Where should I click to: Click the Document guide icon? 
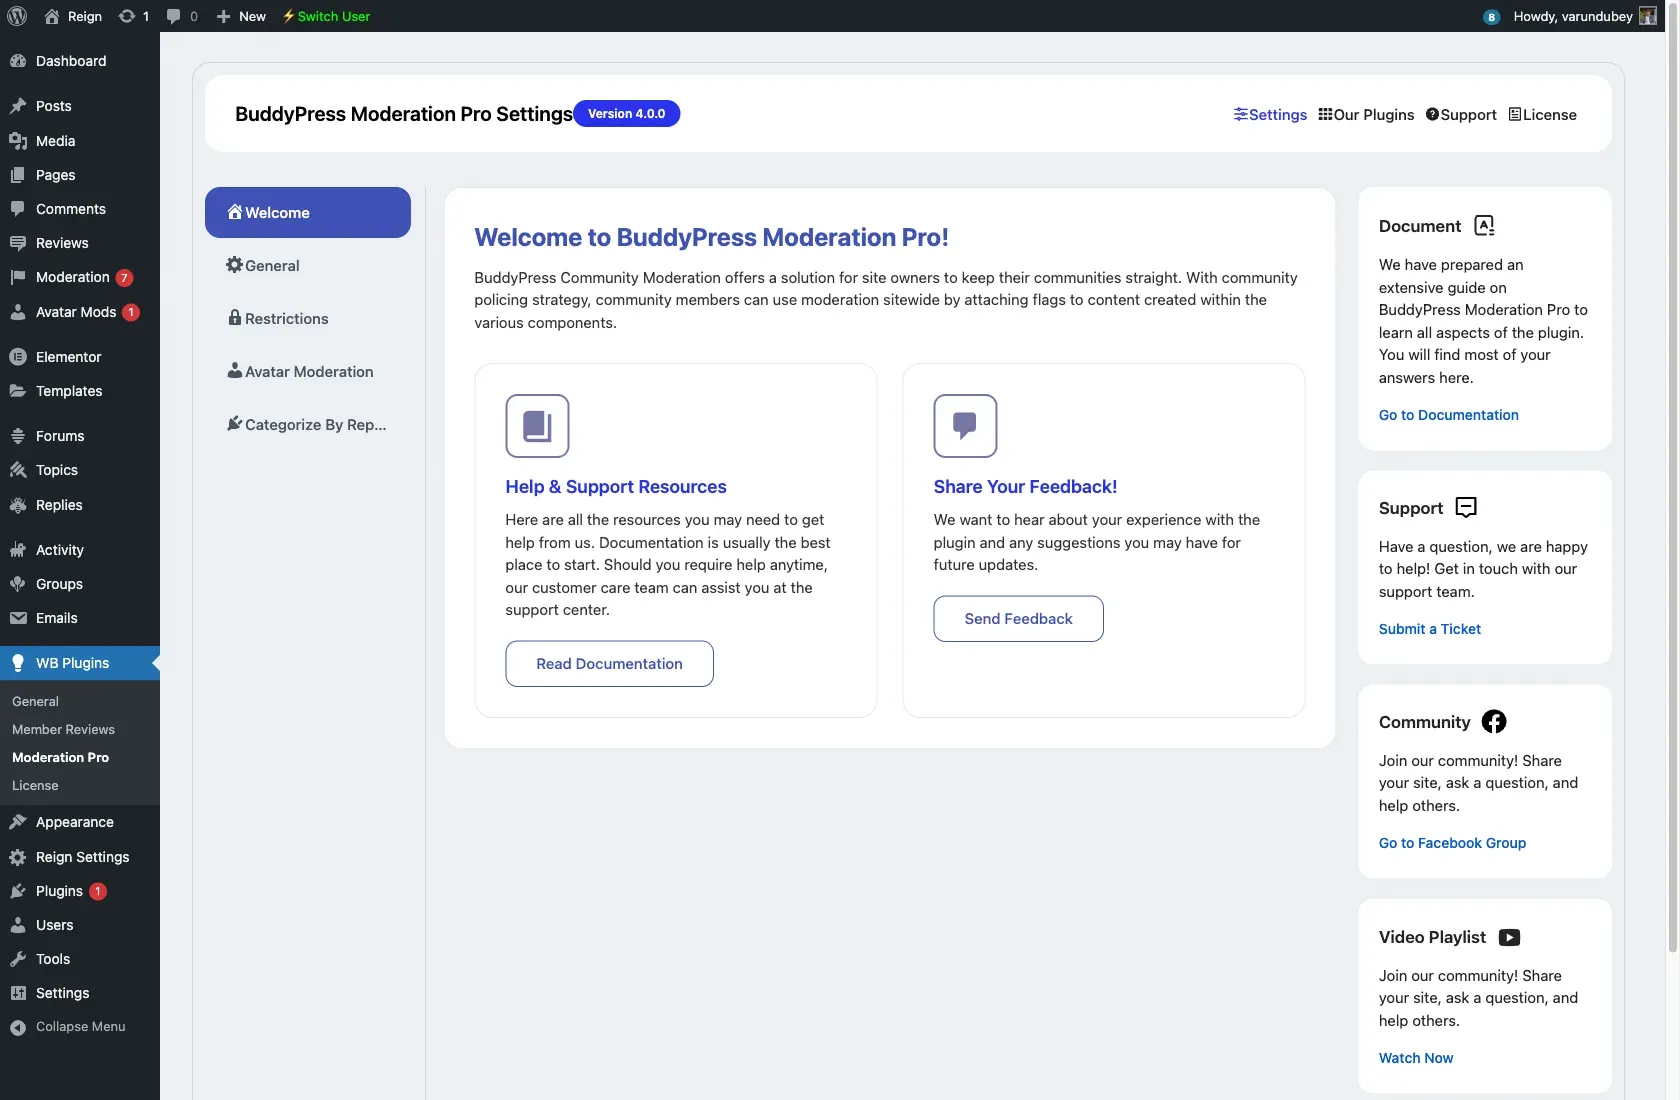pyautogui.click(x=1485, y=226)
